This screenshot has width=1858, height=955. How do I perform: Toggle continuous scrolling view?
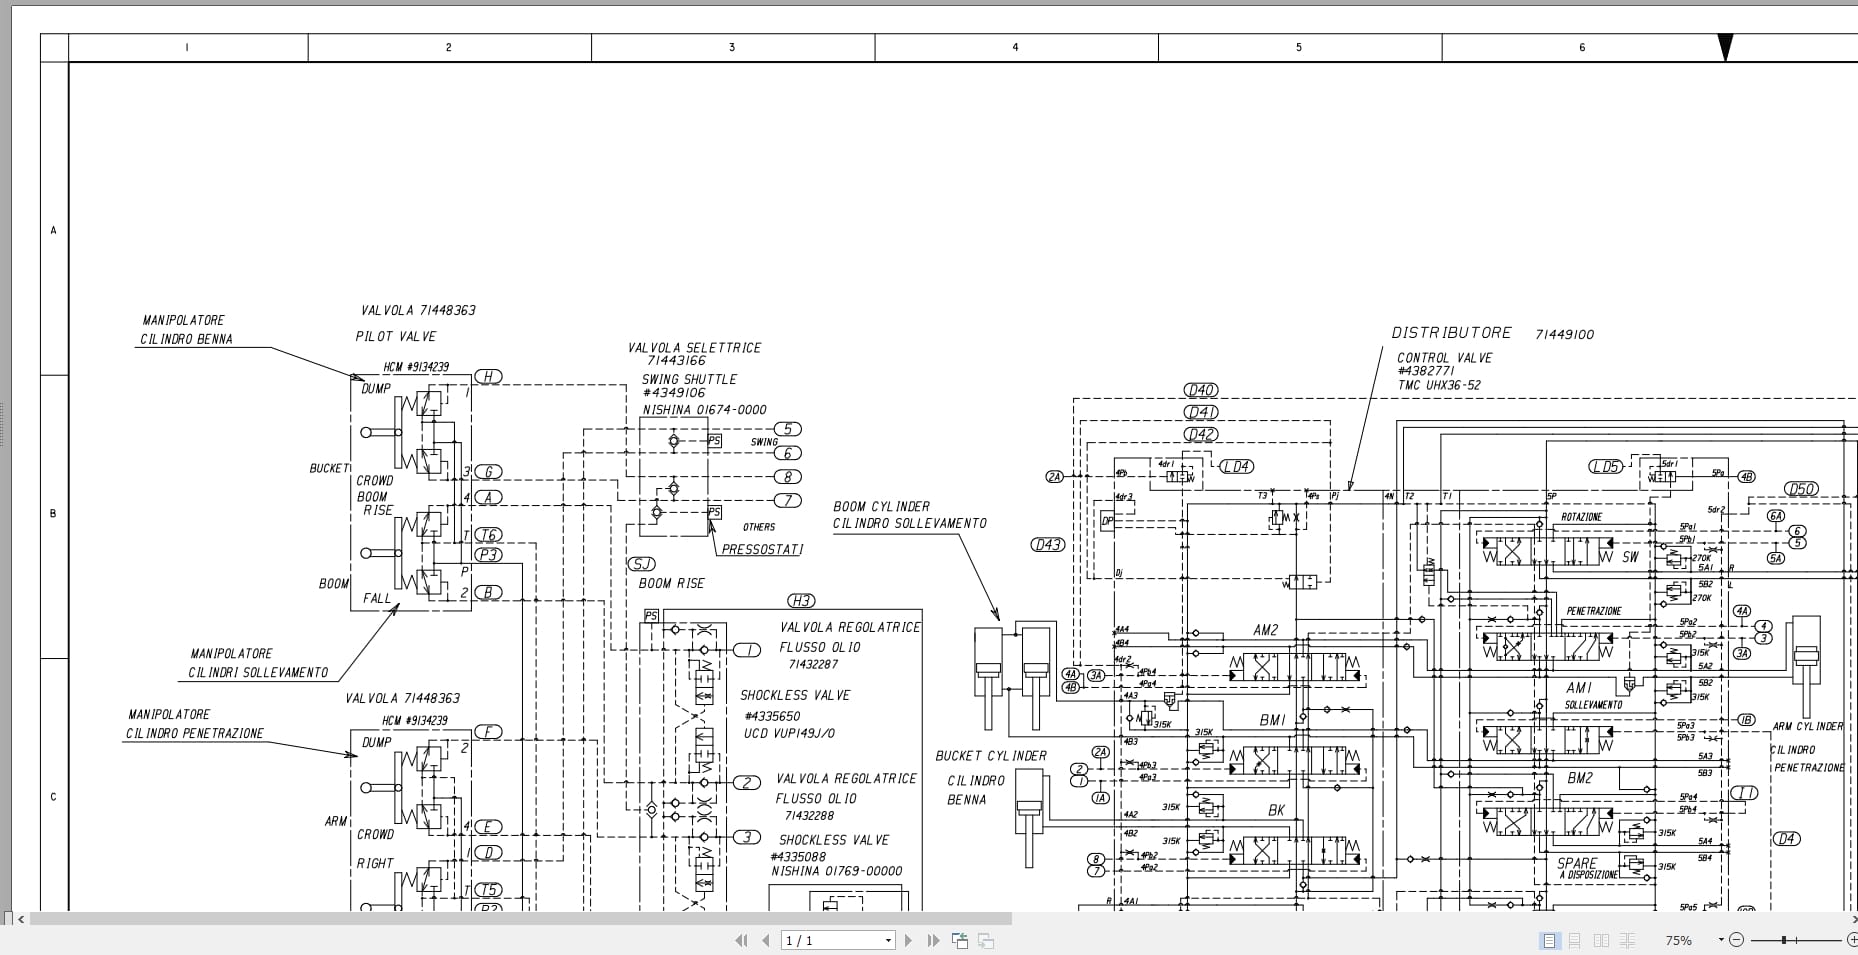tap(1576, 940)
